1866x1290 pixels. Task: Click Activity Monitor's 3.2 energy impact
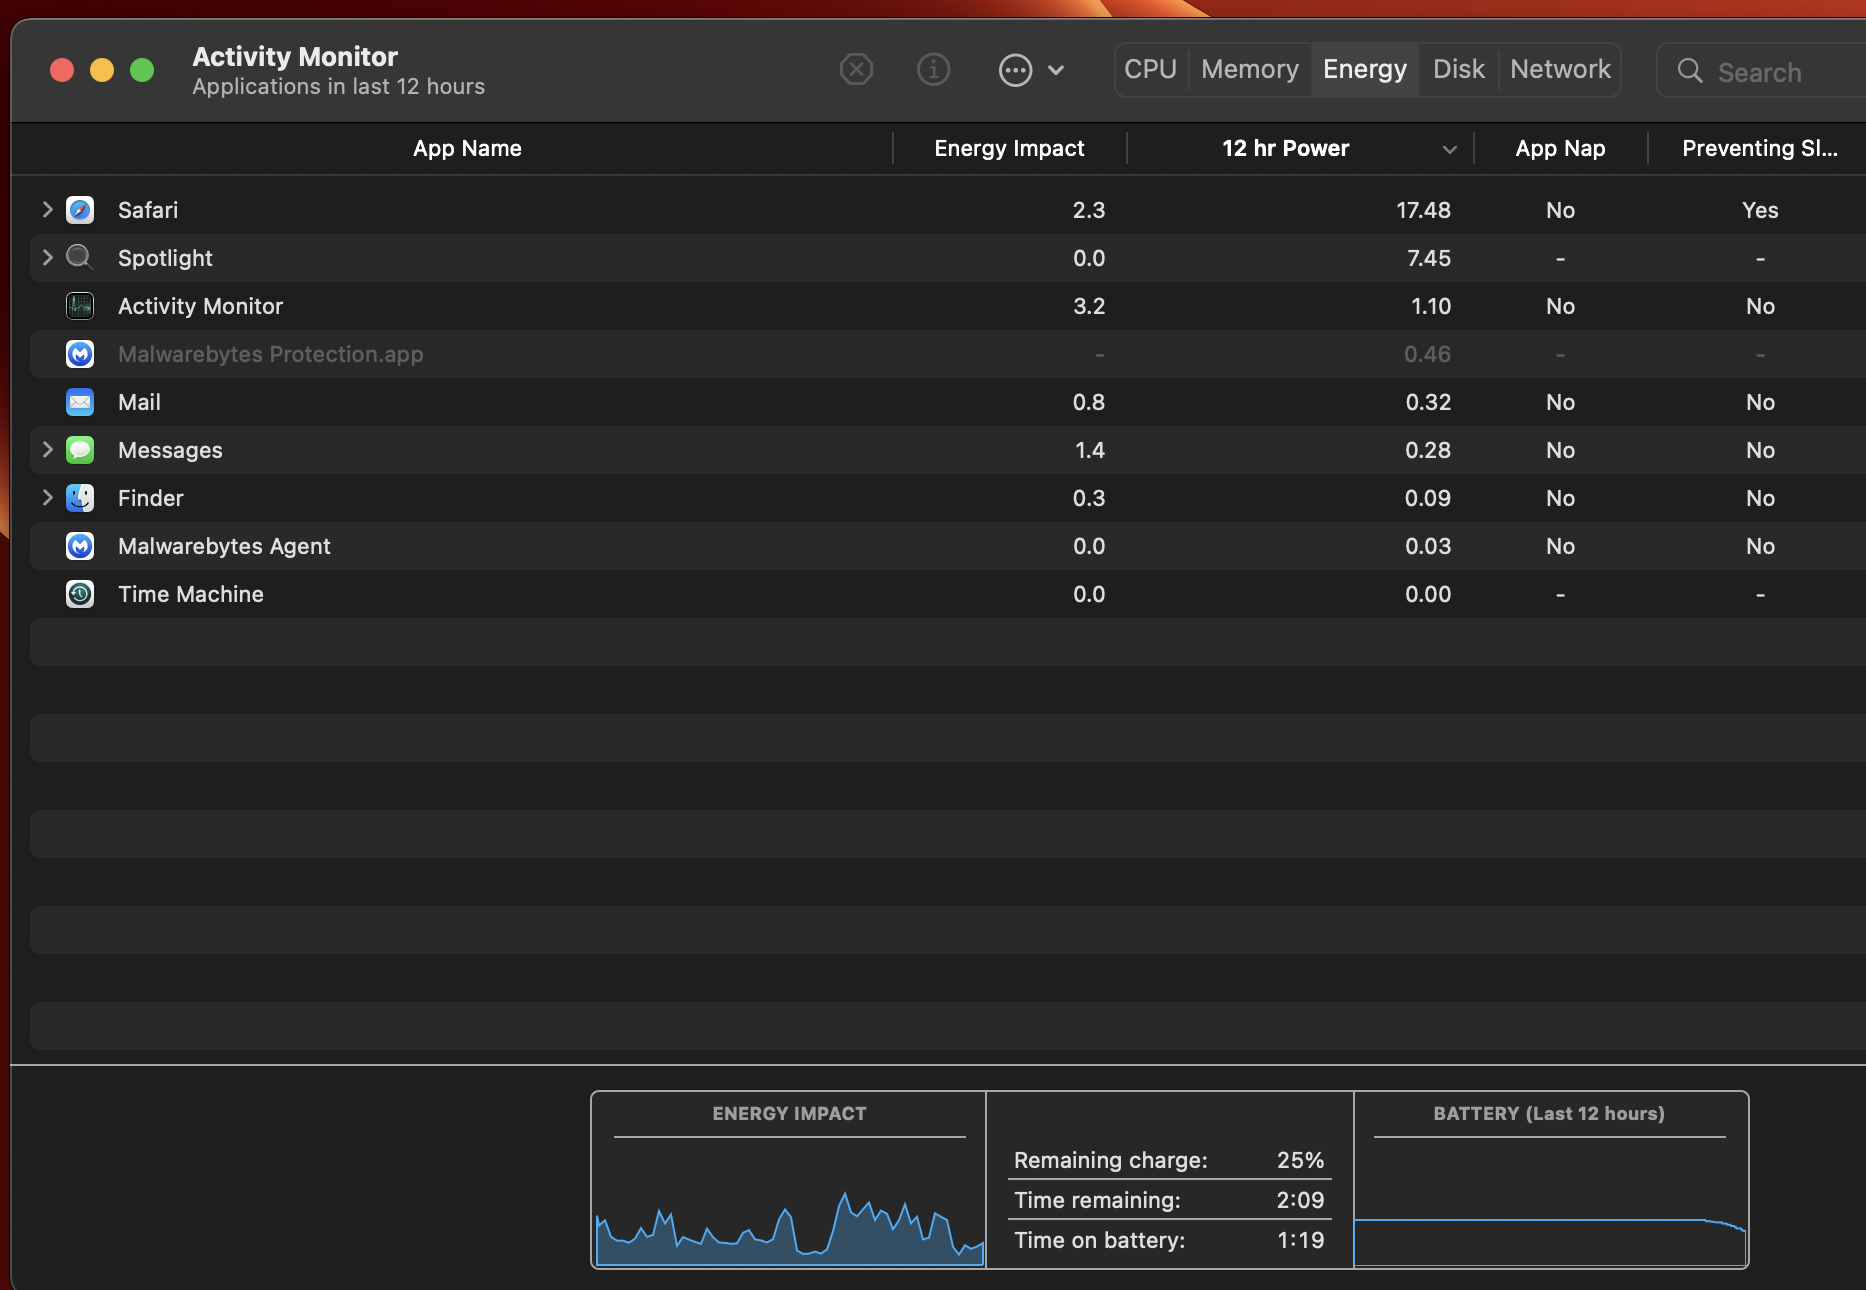coord(1089,306)
